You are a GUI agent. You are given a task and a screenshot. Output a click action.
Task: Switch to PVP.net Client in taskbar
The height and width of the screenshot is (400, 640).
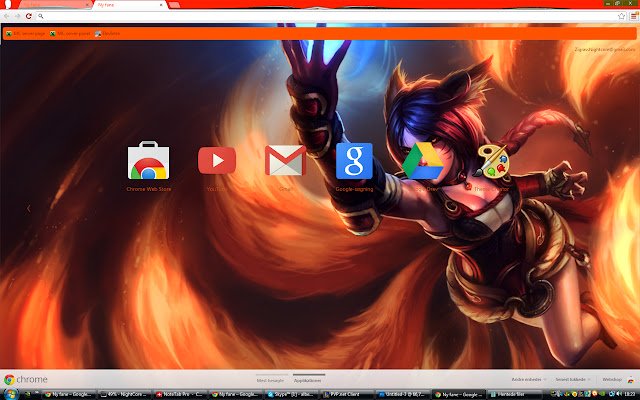347,395
